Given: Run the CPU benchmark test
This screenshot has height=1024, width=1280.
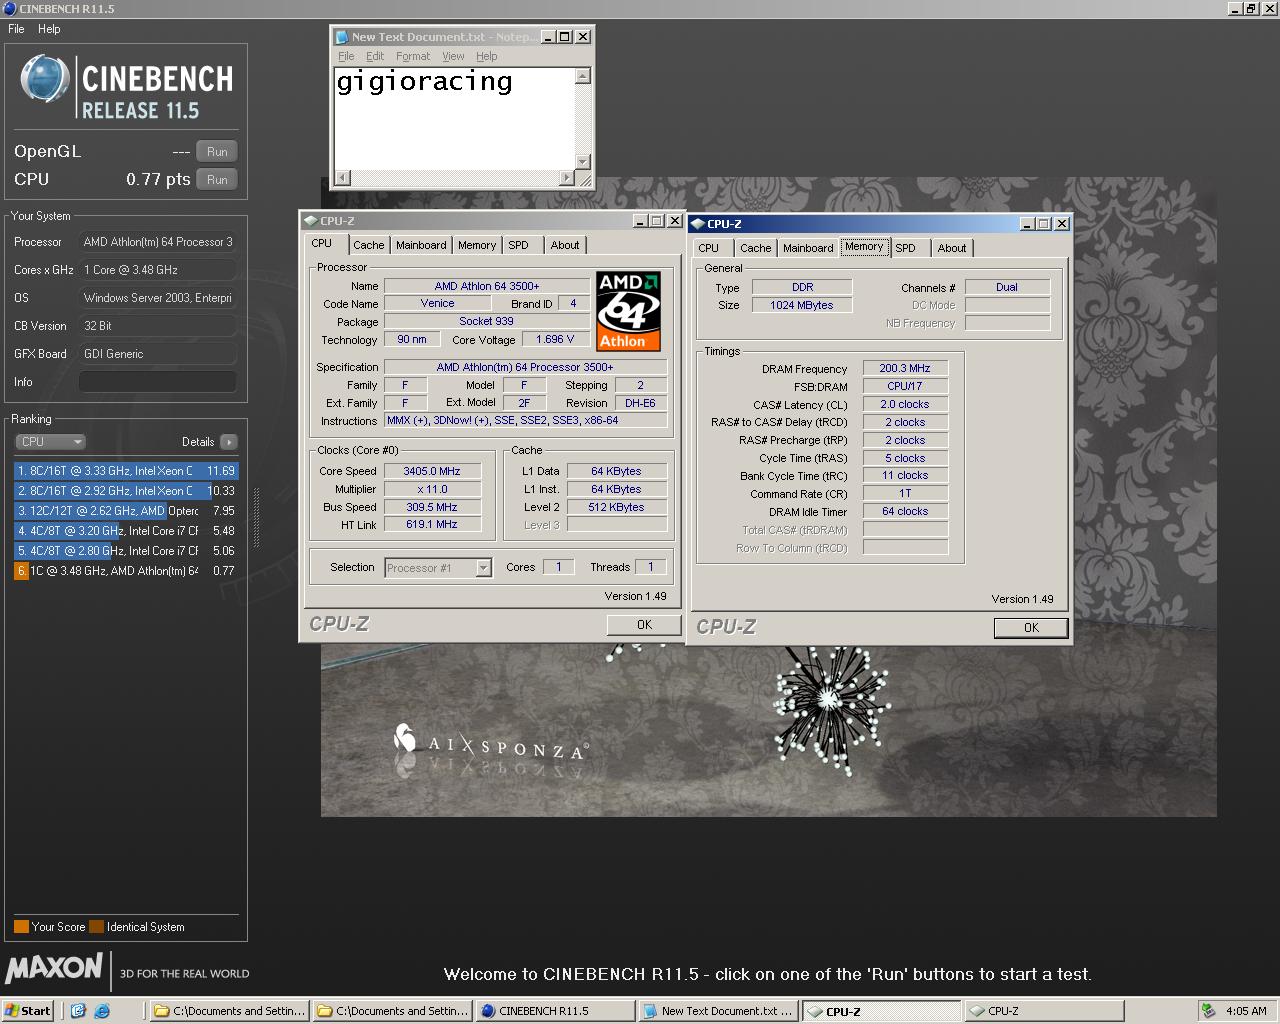Looking at the screenshot, I should 217,180.
